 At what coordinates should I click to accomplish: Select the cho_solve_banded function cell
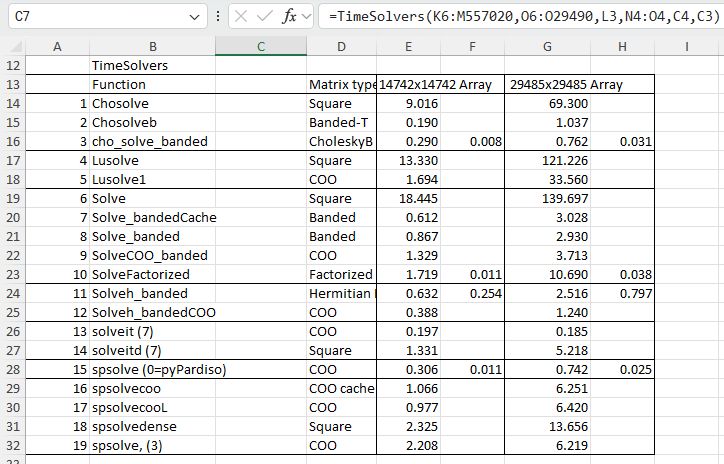[x=151, y=141]
